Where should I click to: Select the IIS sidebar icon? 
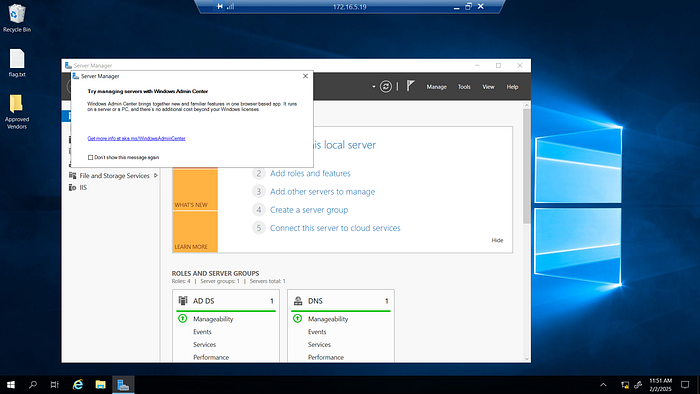(x=72, y=187)
